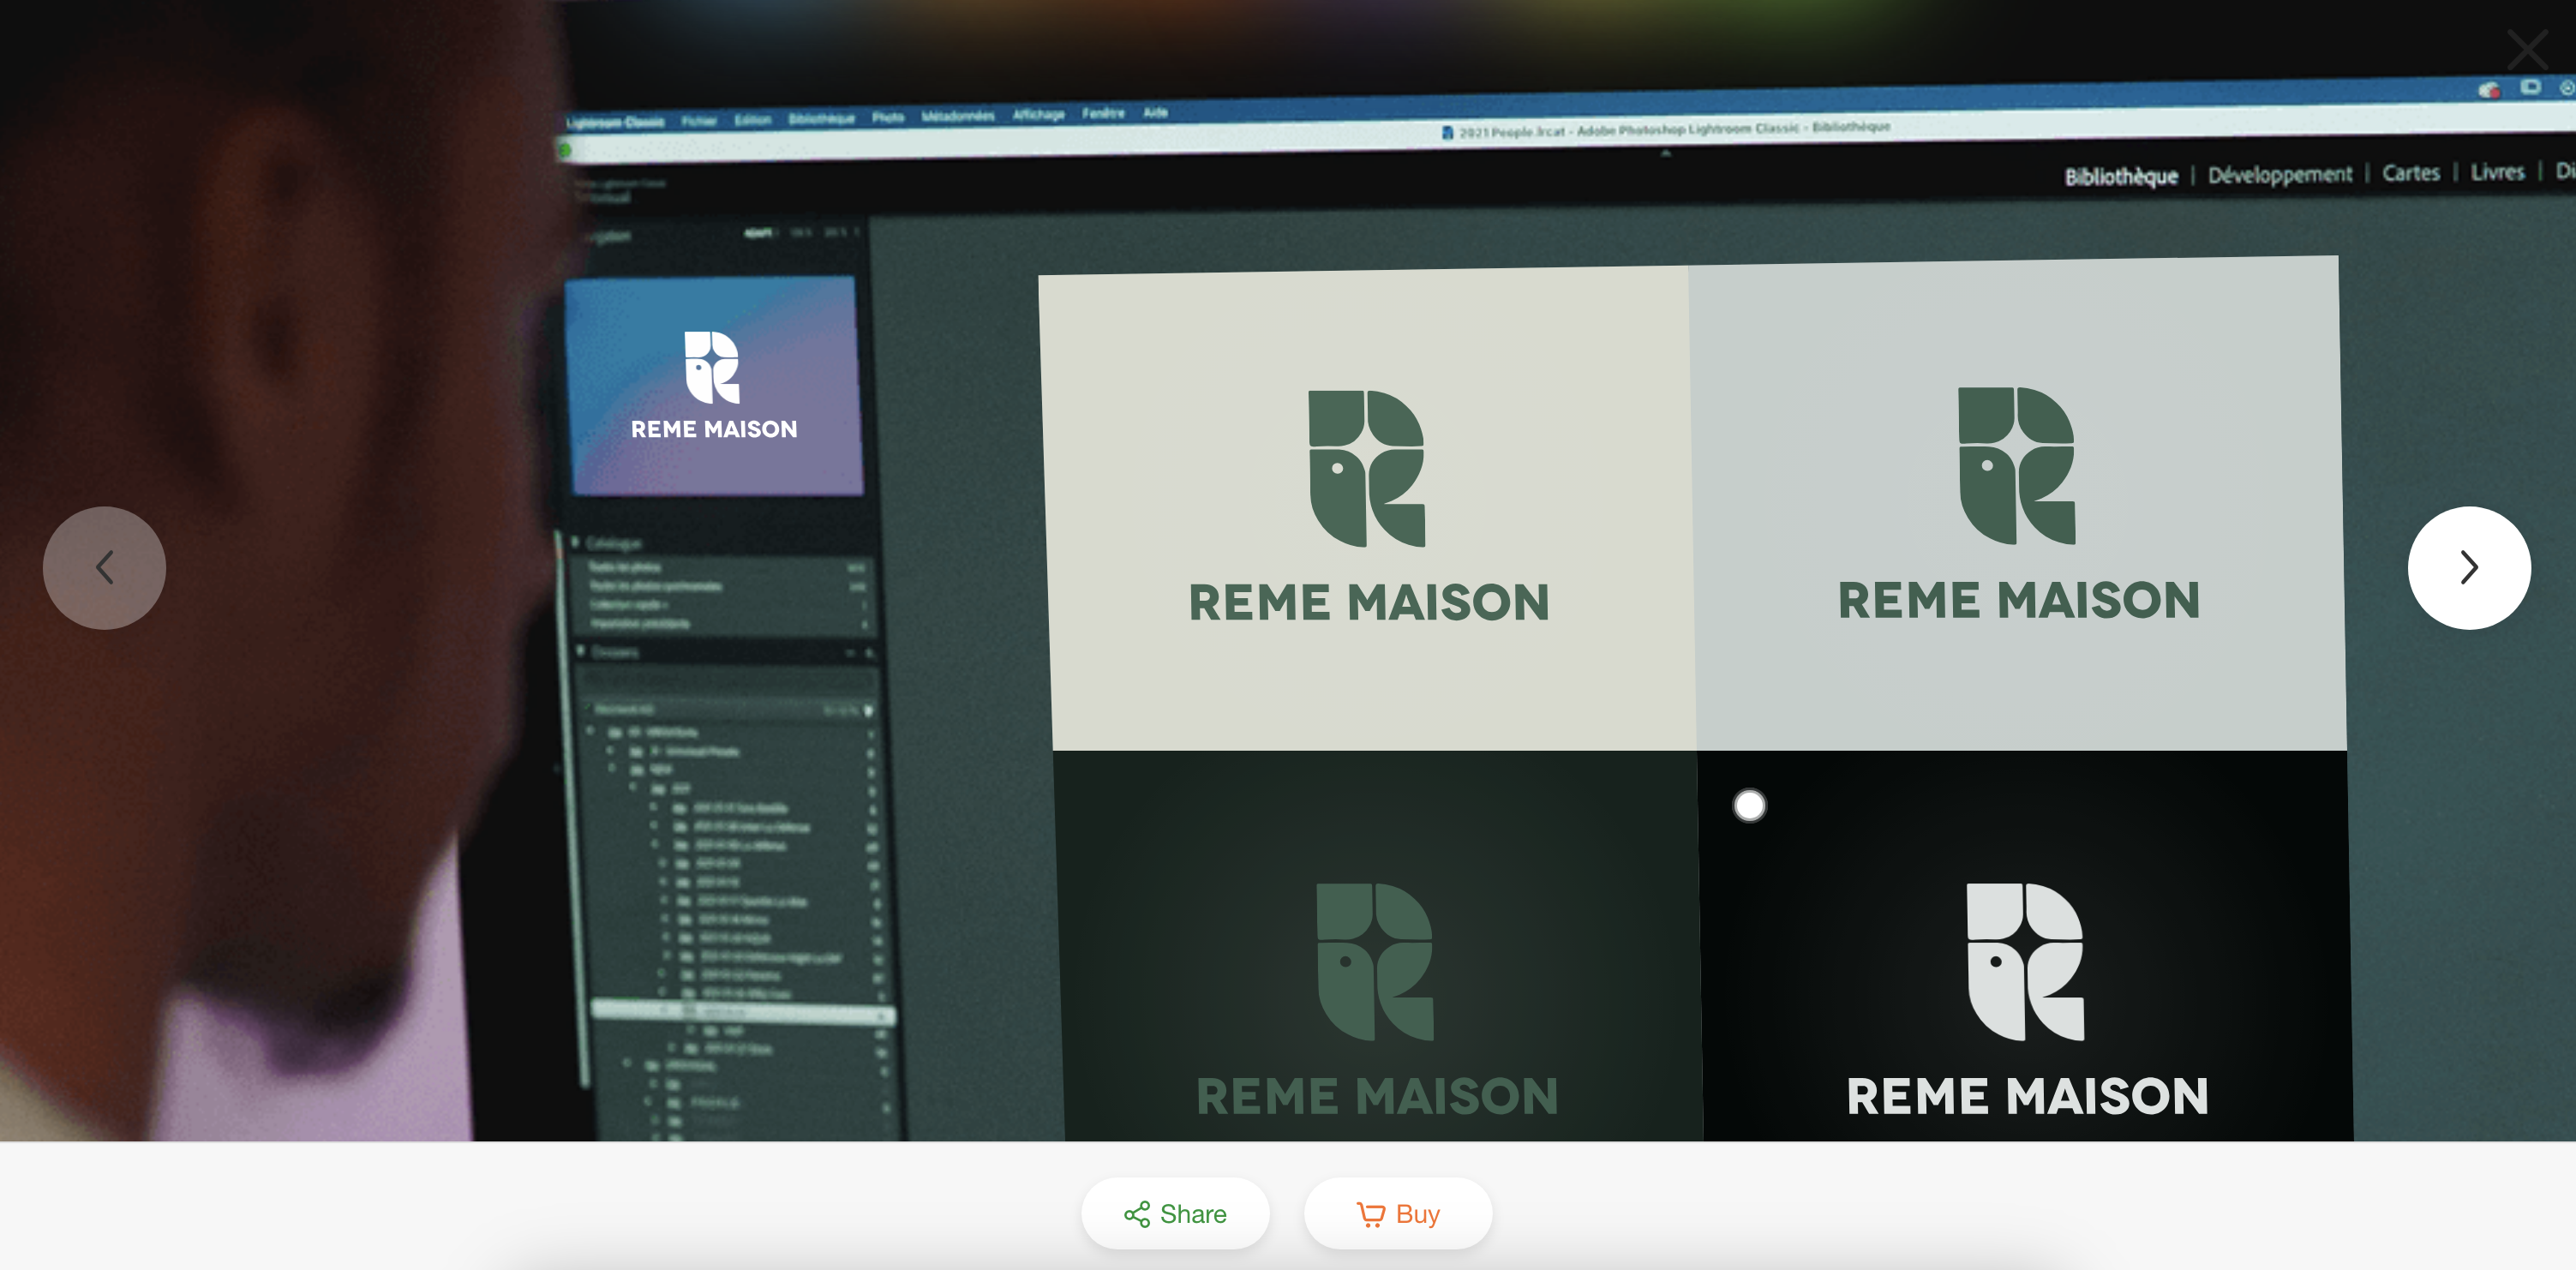Switch to the Développement module
The image size is (2576, 1270).
point(2279,174)
